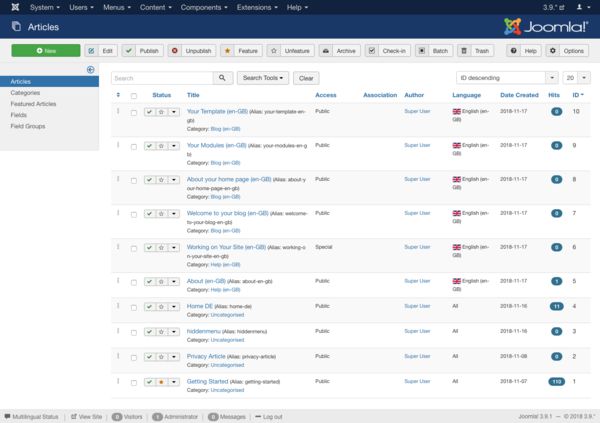Open the System menu
The width and height of the screenshot is (600, 423).
[x=45, y=7]
